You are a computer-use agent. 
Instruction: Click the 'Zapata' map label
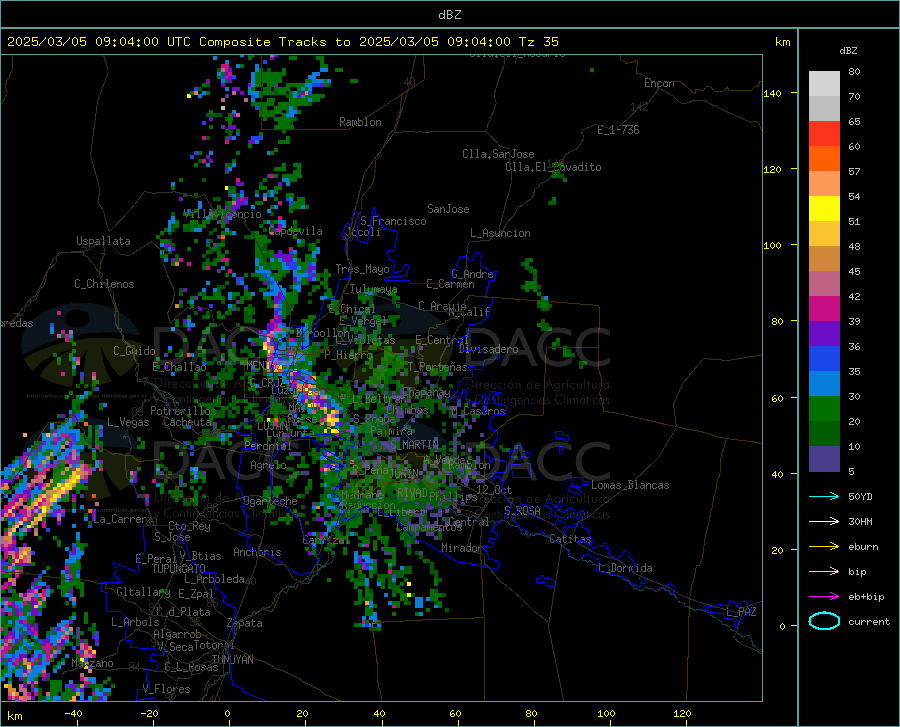245,623
